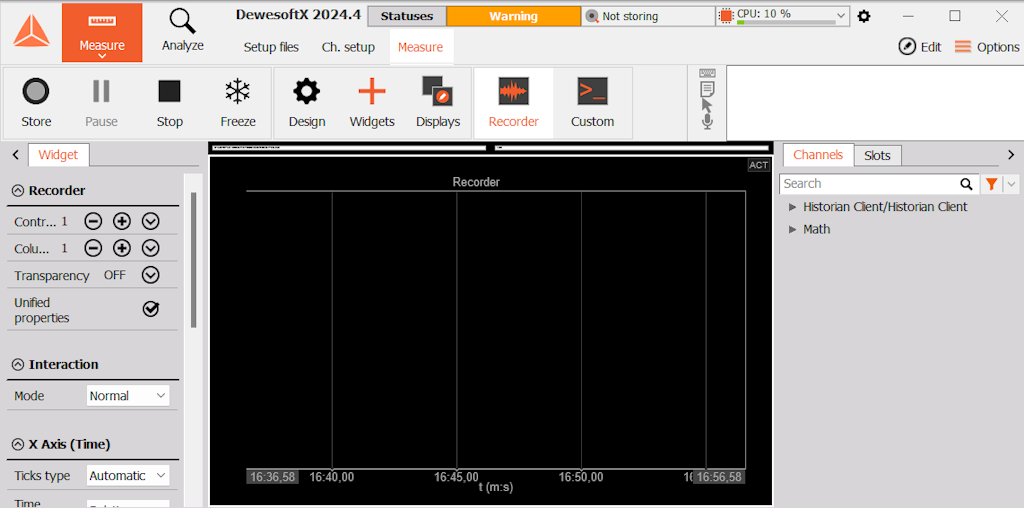Screen dimensions: 1024x508
Task: Click the microphone voice event icon
Action: click(707, 121)
